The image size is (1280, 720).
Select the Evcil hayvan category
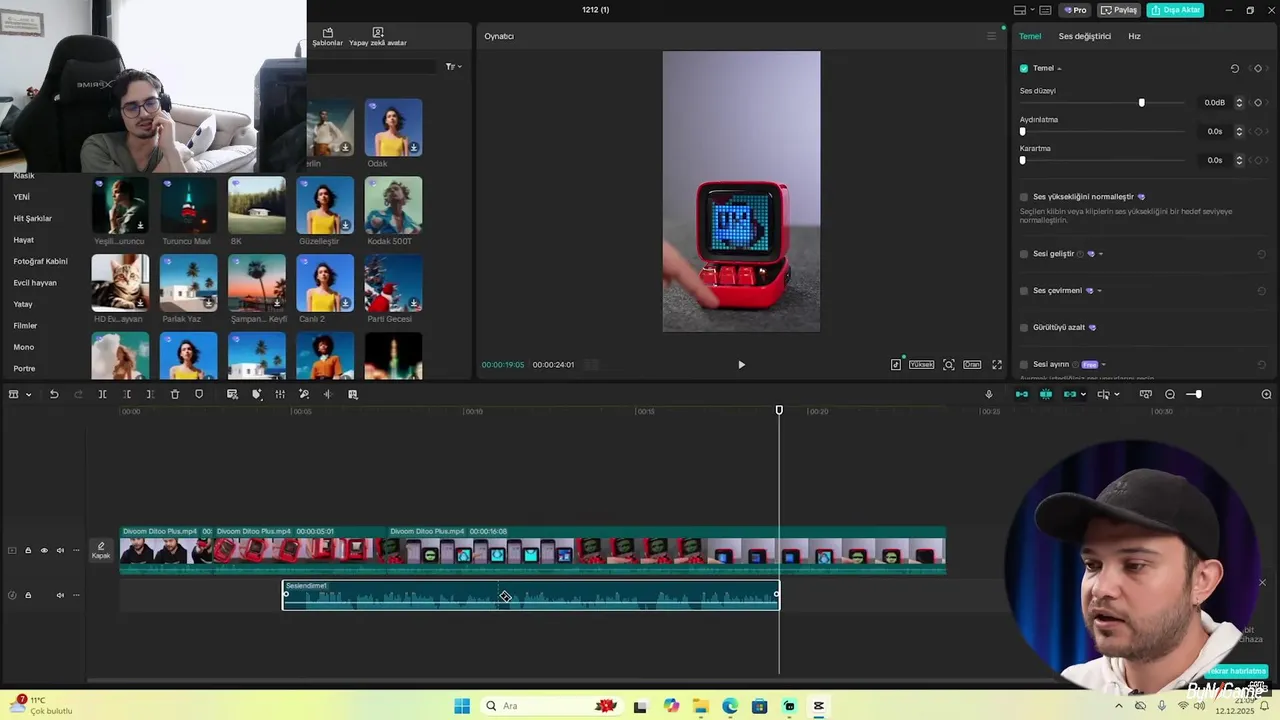tap(35, 283)
